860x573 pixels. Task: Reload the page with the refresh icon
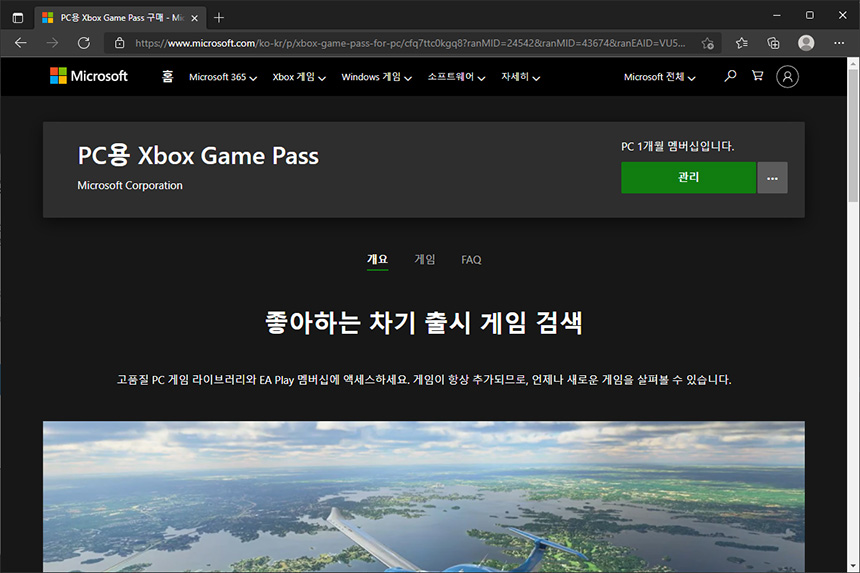click(x=83, y=43)
